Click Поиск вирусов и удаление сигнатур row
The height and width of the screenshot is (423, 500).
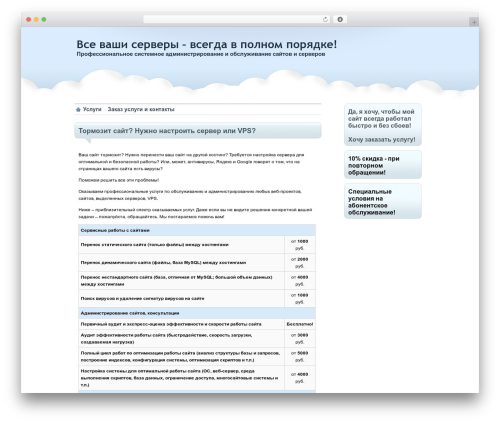click(197, 299)
